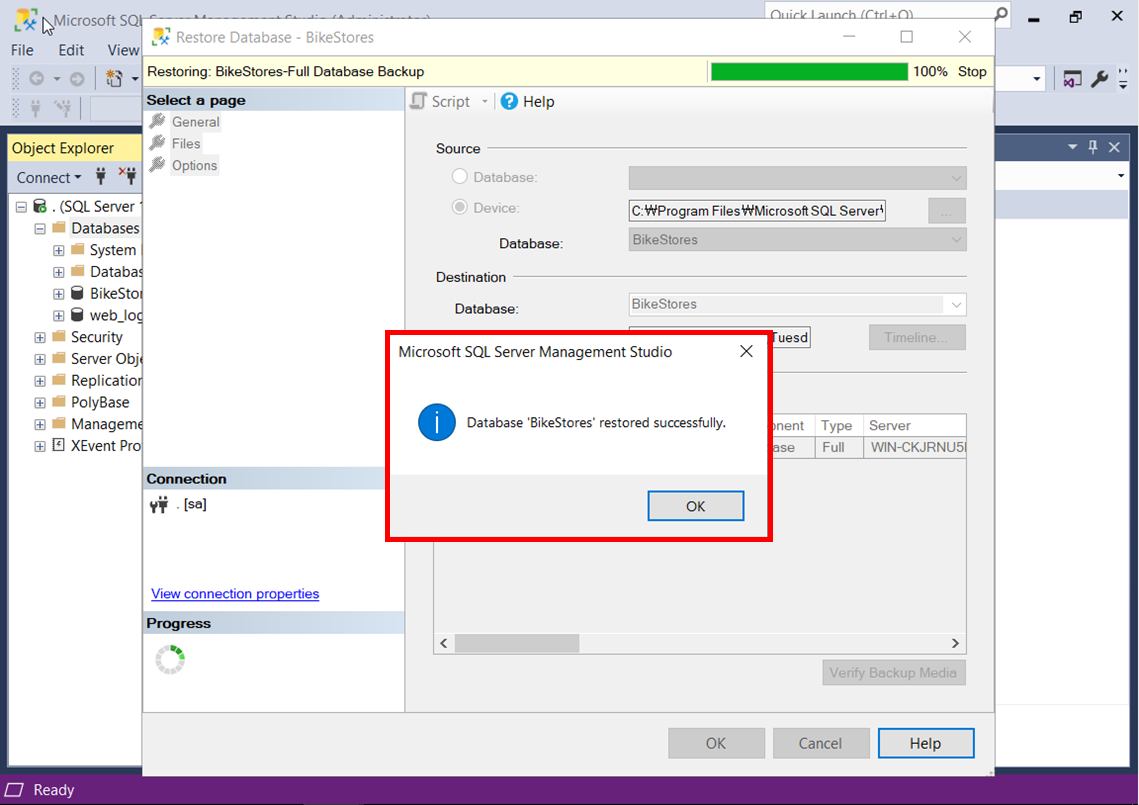The height and width of the screenshot is (805, 1139).
Task: Expand the System Databases folder
Action: pyautogui.click(x=59, y=251)
